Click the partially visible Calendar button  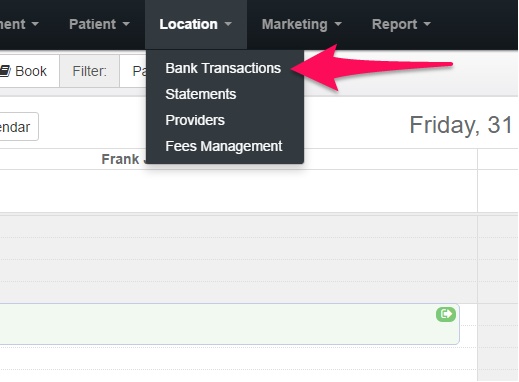click(16, 127)
